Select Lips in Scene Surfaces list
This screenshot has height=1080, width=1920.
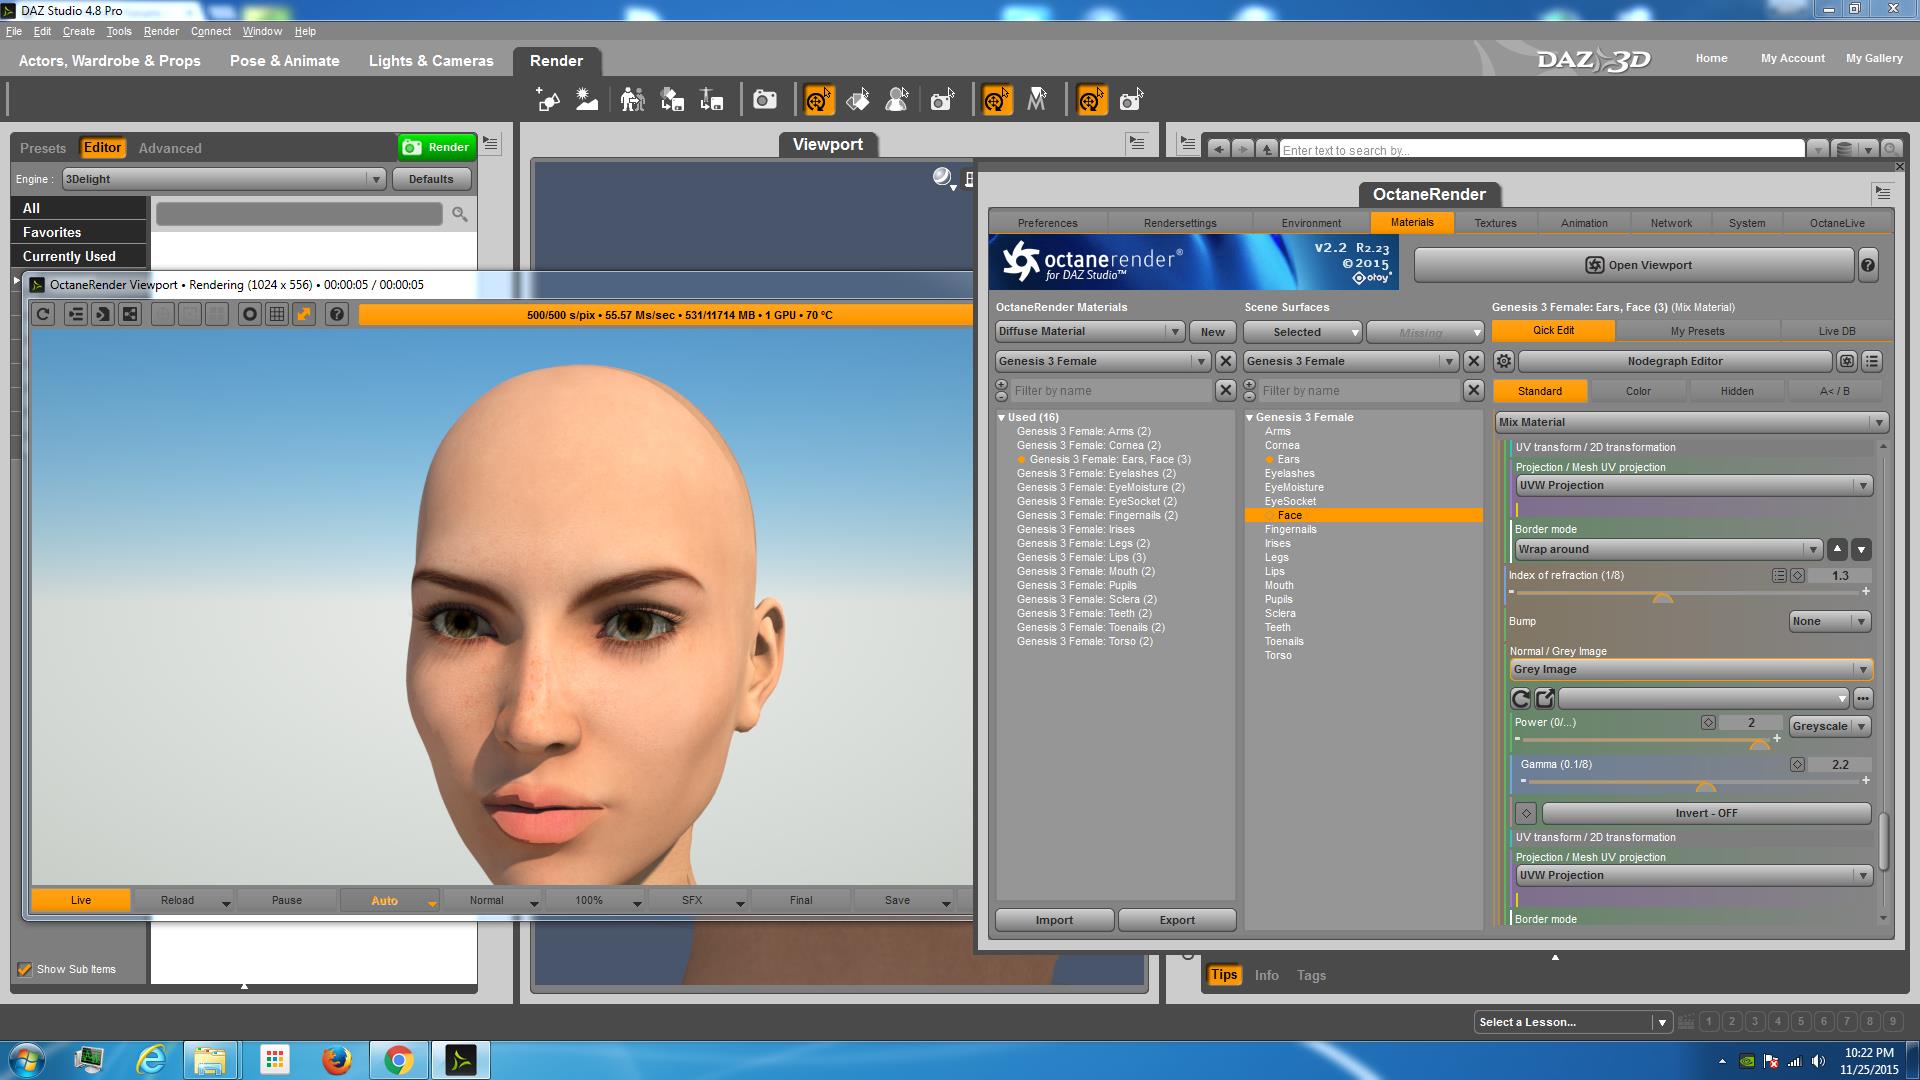coord(1274,572)
